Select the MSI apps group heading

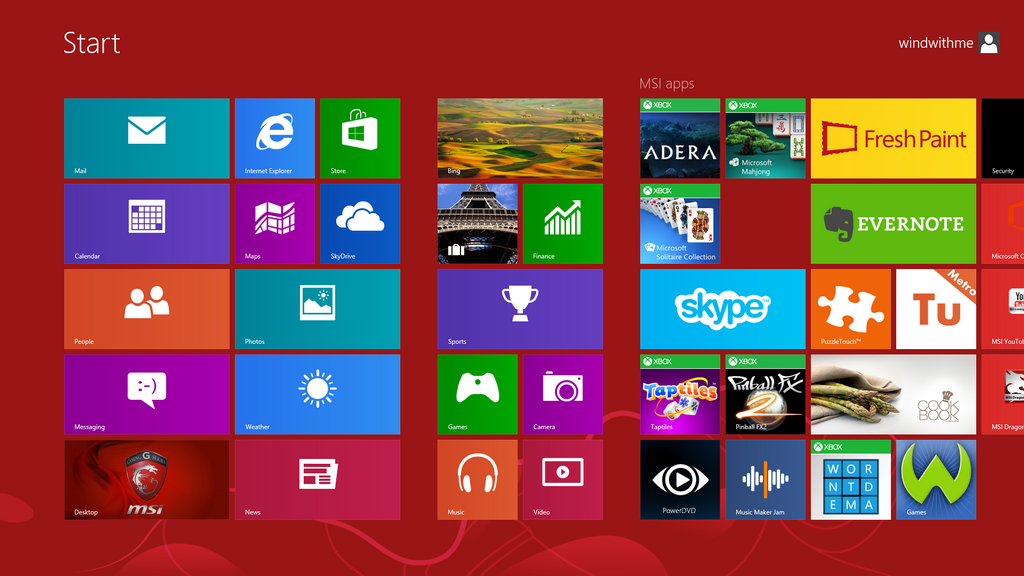[666, 84]
